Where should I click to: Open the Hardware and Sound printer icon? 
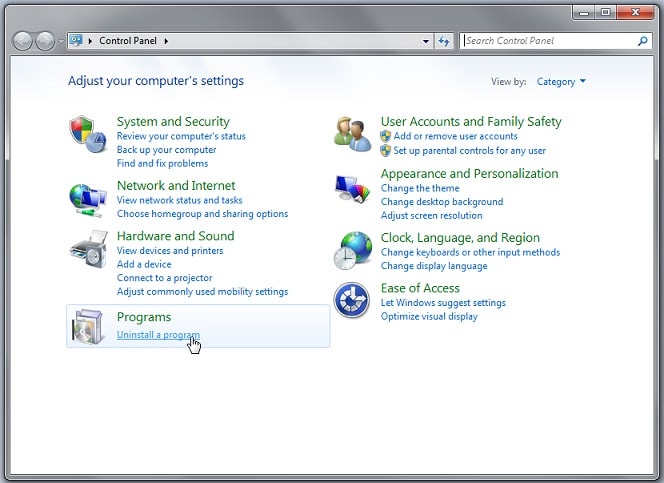[x=89, y=249]
